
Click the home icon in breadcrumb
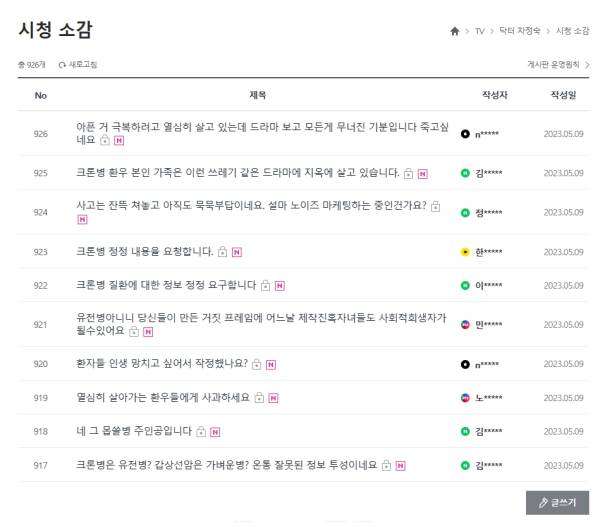[454, 31]
